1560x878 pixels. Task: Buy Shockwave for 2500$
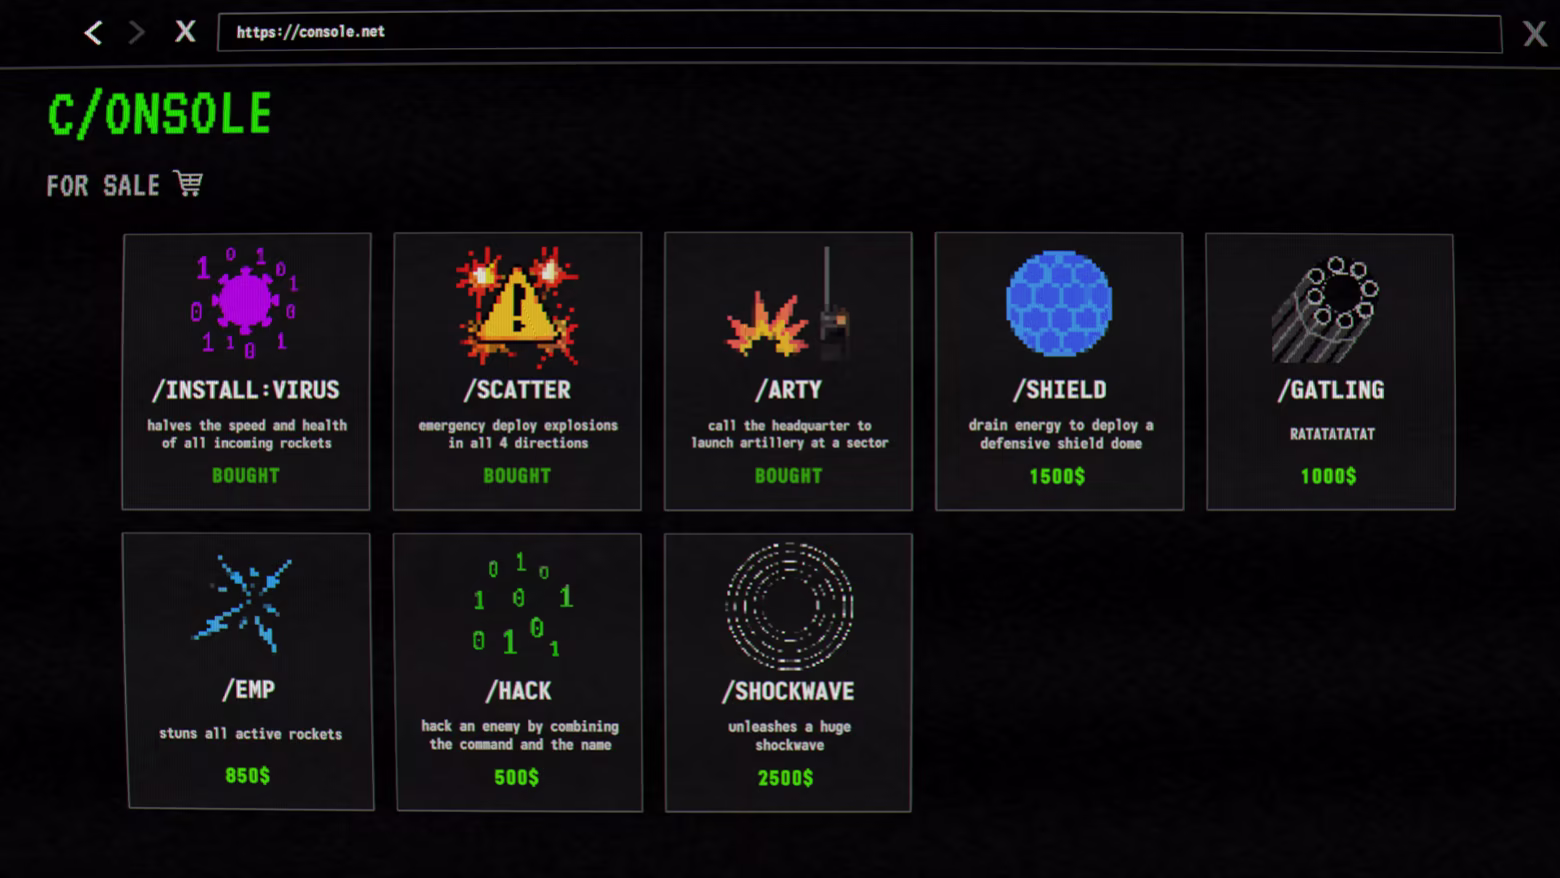(x=786, y=778)
